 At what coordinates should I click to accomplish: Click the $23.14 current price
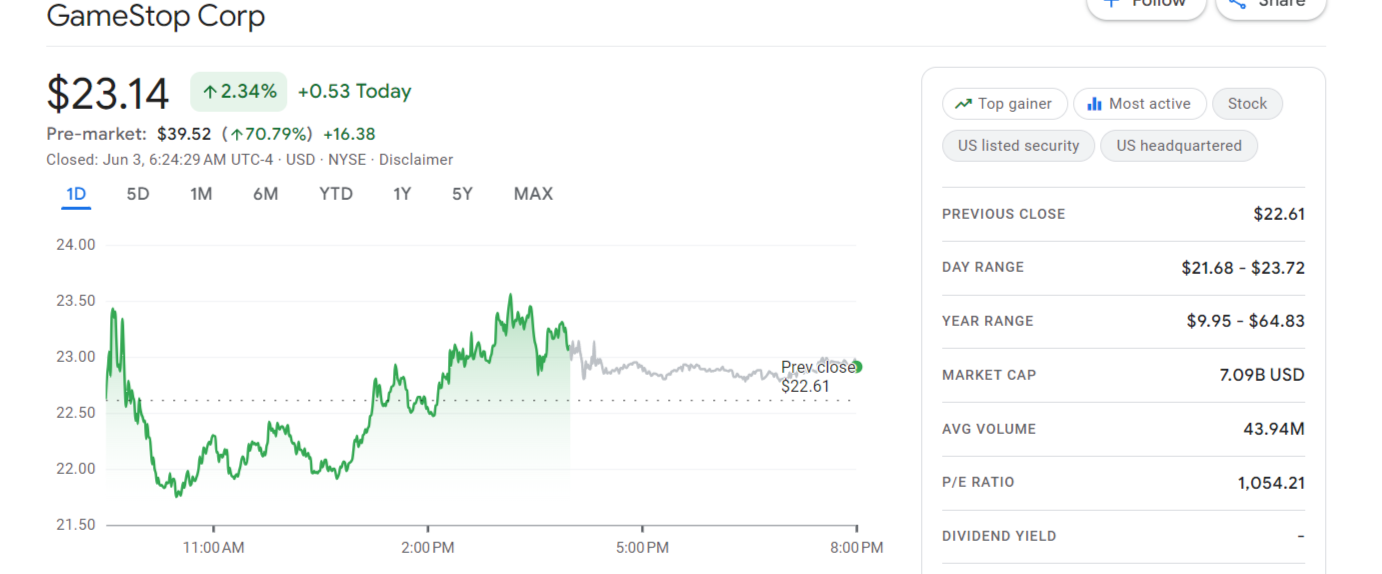[x=108, y=93]
